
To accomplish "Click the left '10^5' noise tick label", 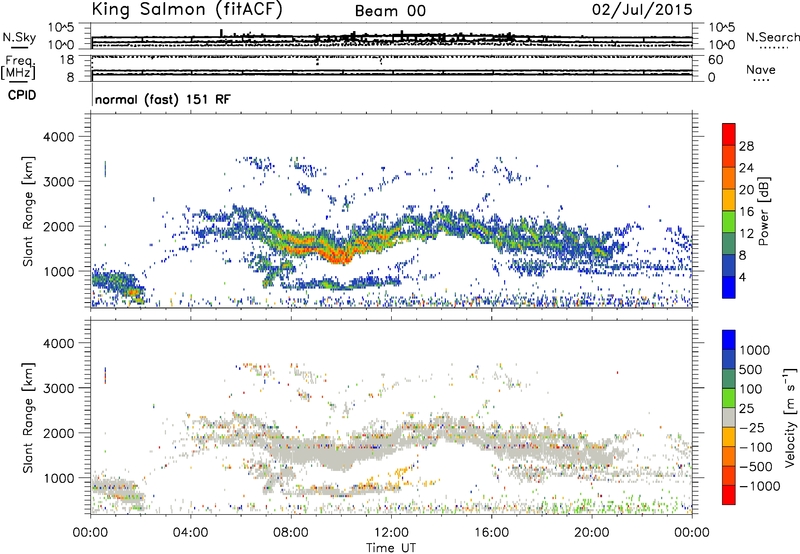I will (61, 28).
